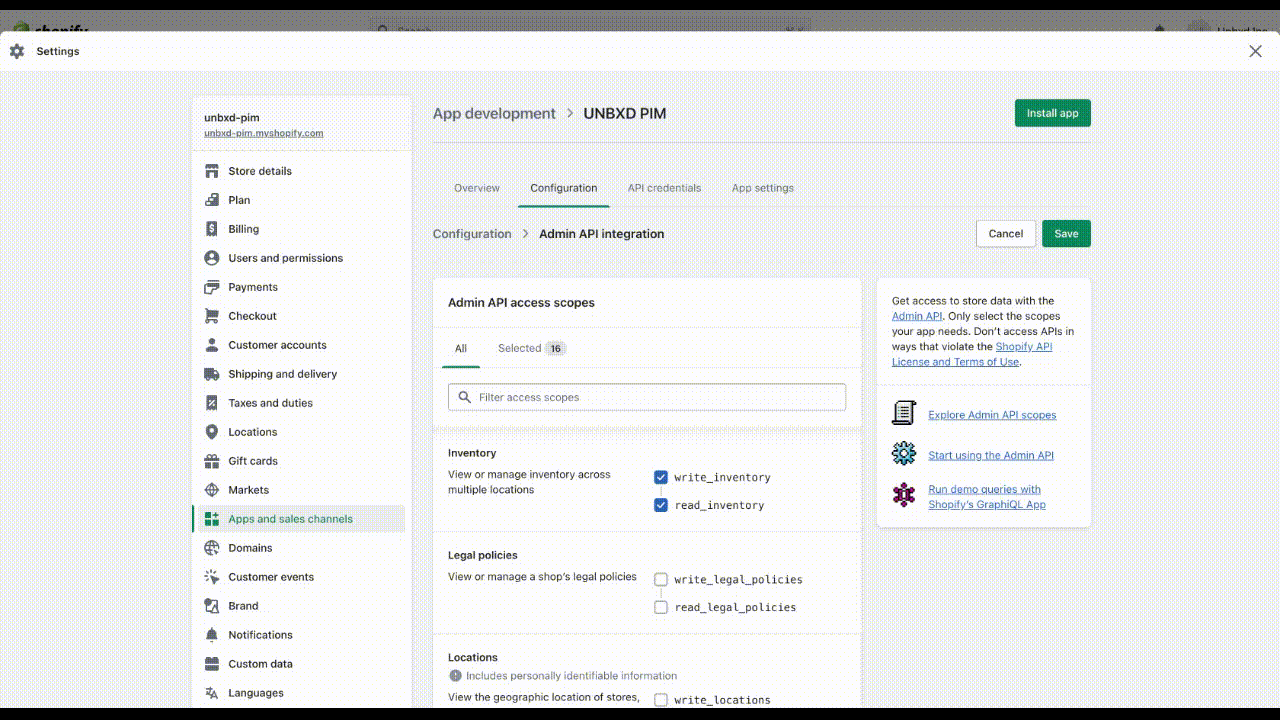
Task: Click the Payments card icon
Action: pyautogui.click(x=212, y=287)
